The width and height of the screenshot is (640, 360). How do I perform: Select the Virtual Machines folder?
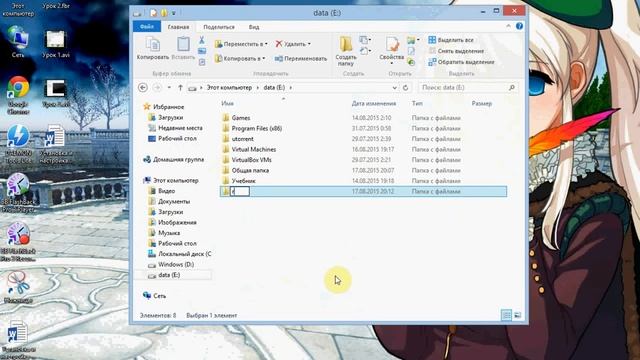pos(253,149)
